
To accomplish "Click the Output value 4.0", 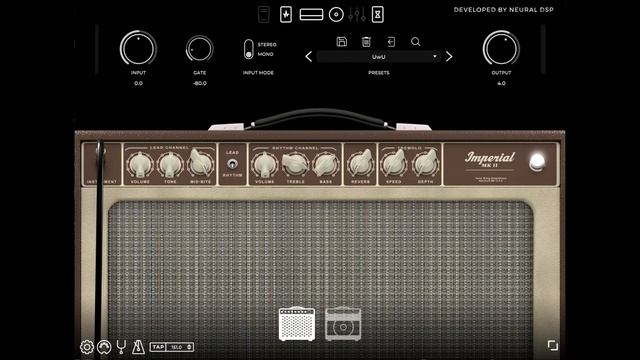I will [501, 83].
